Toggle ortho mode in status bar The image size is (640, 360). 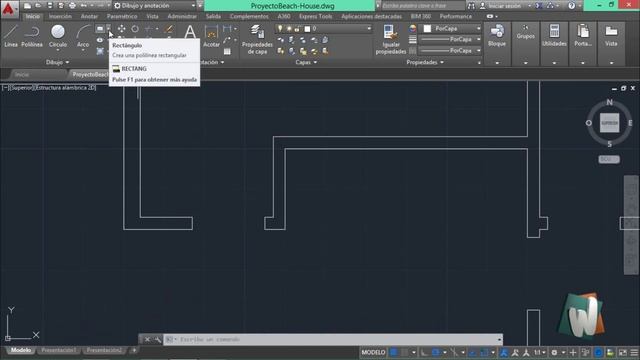[x=424, y=352]
